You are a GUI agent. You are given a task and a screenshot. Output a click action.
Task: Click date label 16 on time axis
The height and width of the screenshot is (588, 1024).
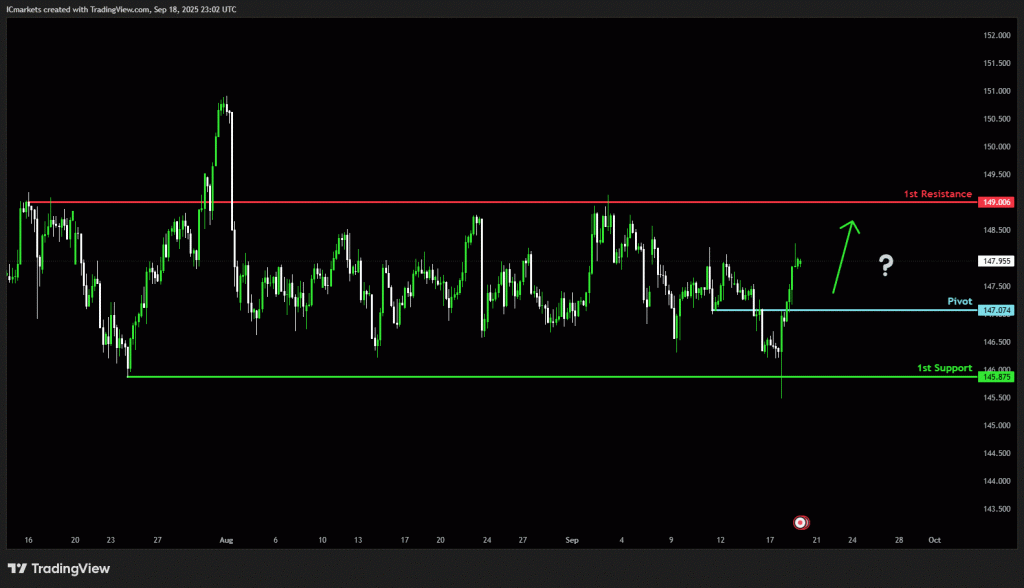28,540
